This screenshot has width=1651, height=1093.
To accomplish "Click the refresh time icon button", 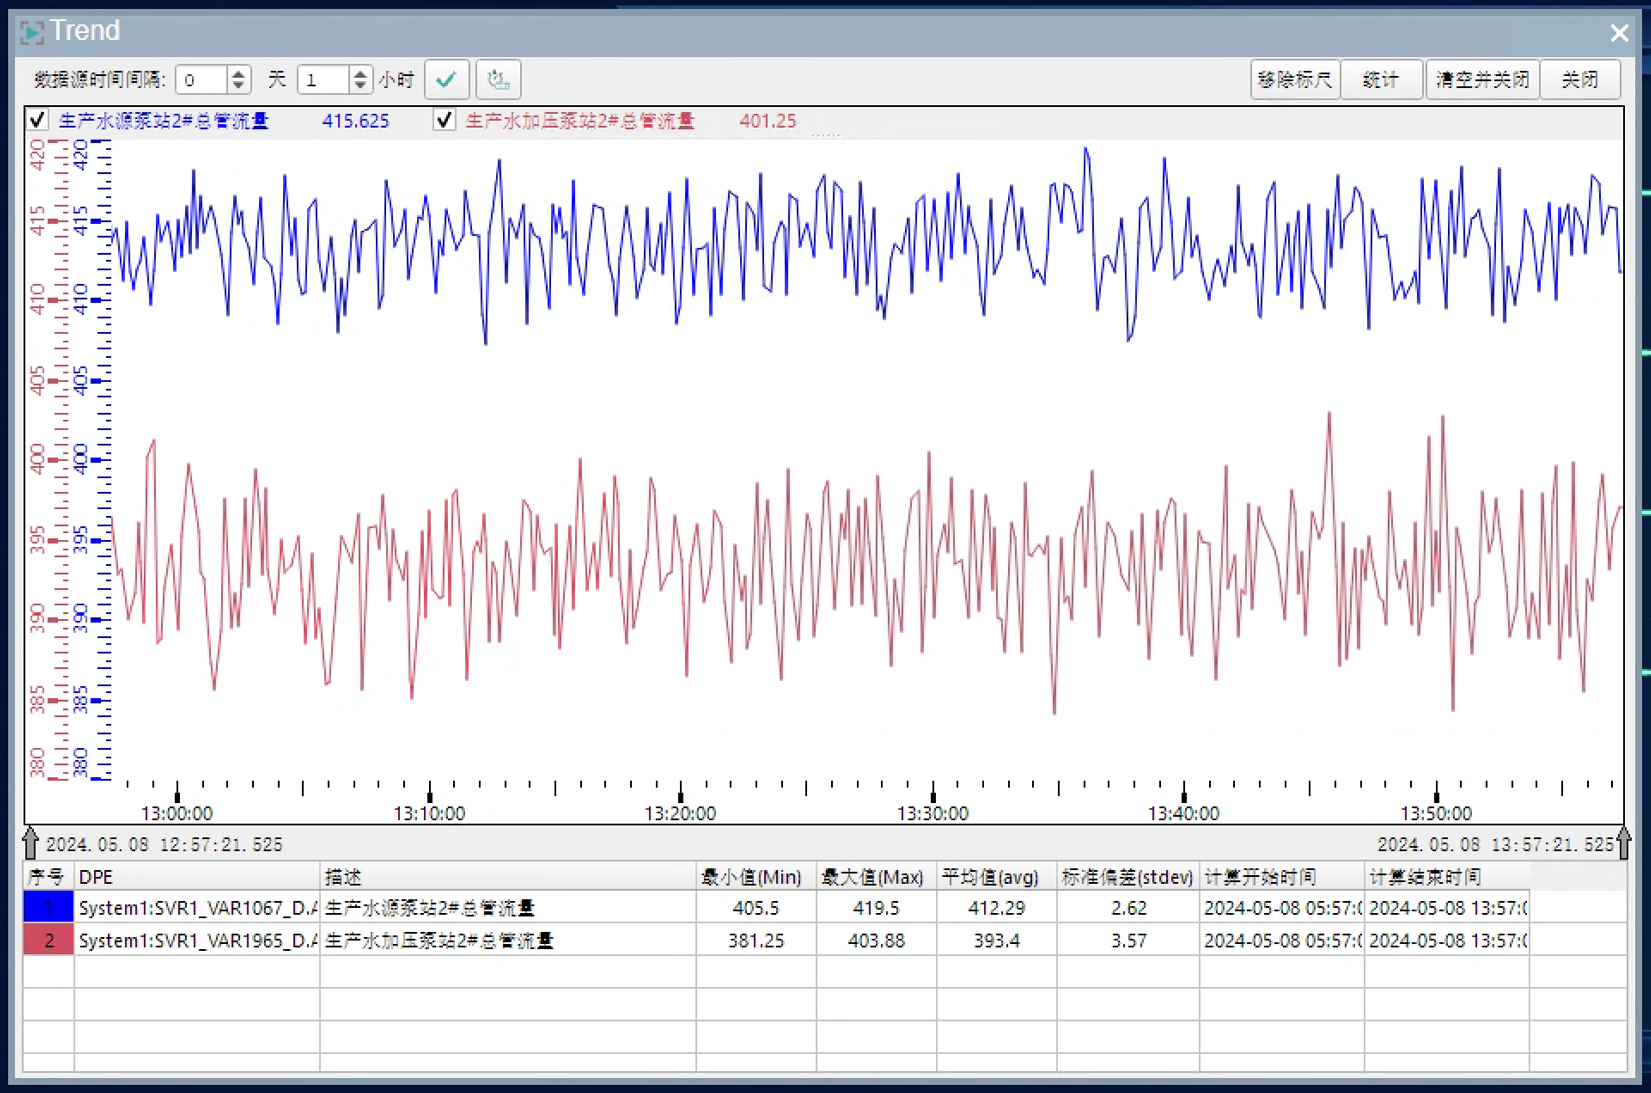I will pos(498,79).
